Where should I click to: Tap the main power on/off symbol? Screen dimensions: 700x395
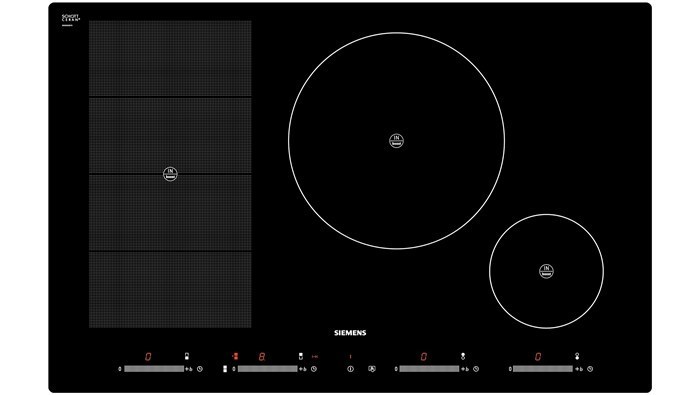coord(350,369)
